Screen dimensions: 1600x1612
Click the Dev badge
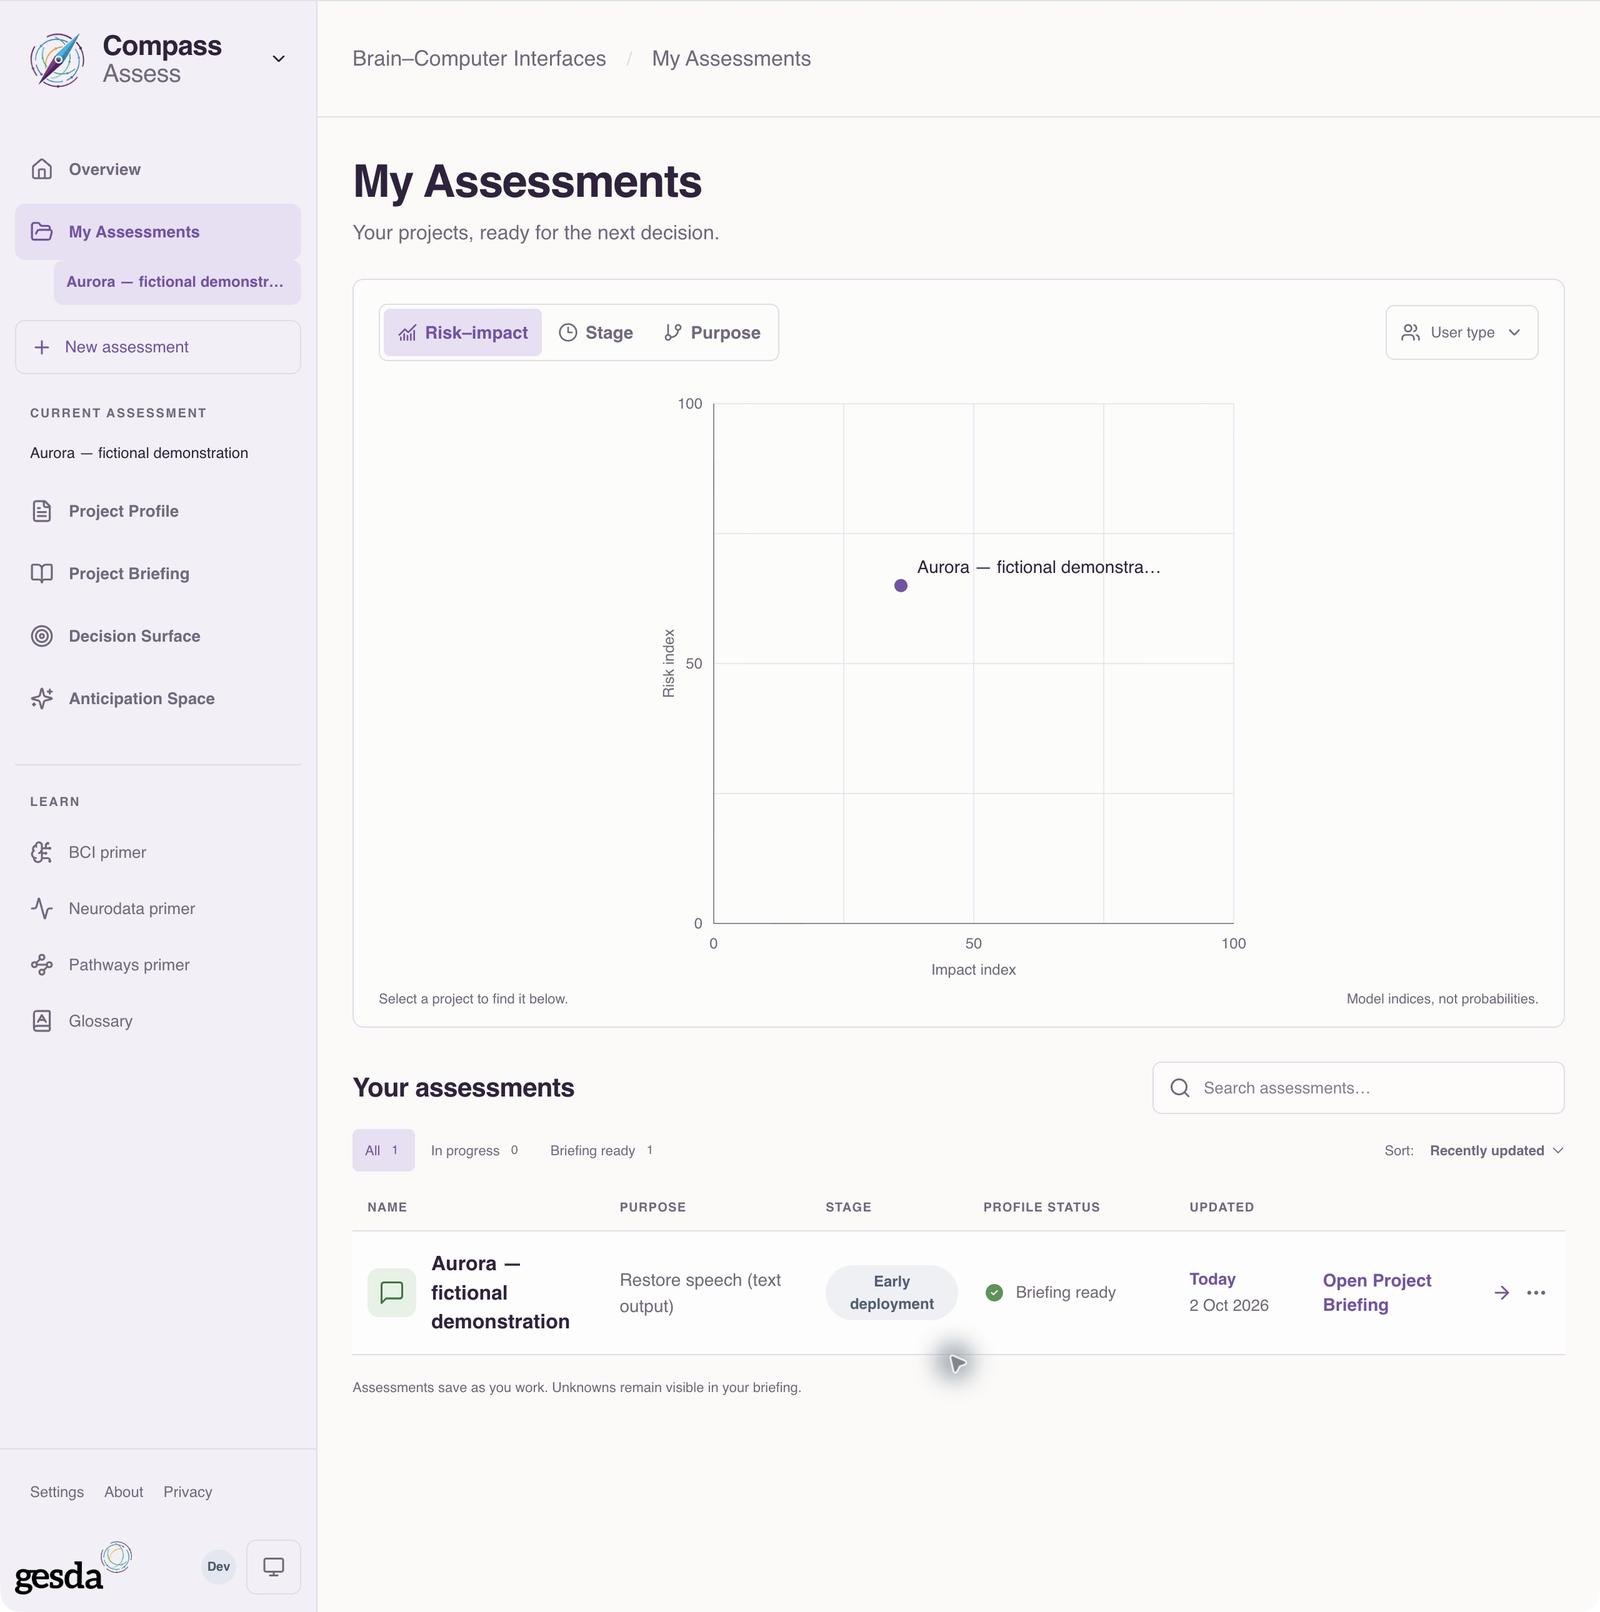[219, 1567]
